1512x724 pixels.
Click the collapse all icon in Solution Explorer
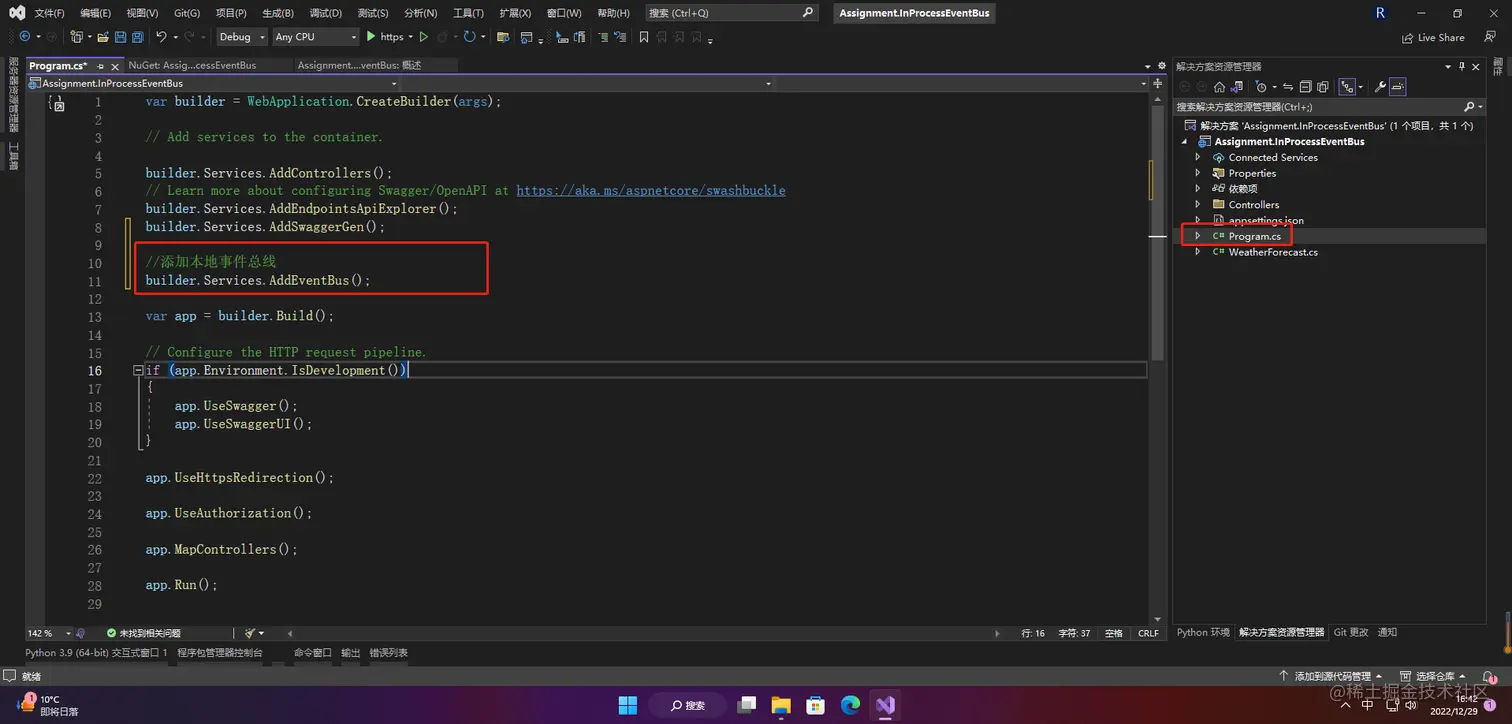click(x=1305, y=87)
